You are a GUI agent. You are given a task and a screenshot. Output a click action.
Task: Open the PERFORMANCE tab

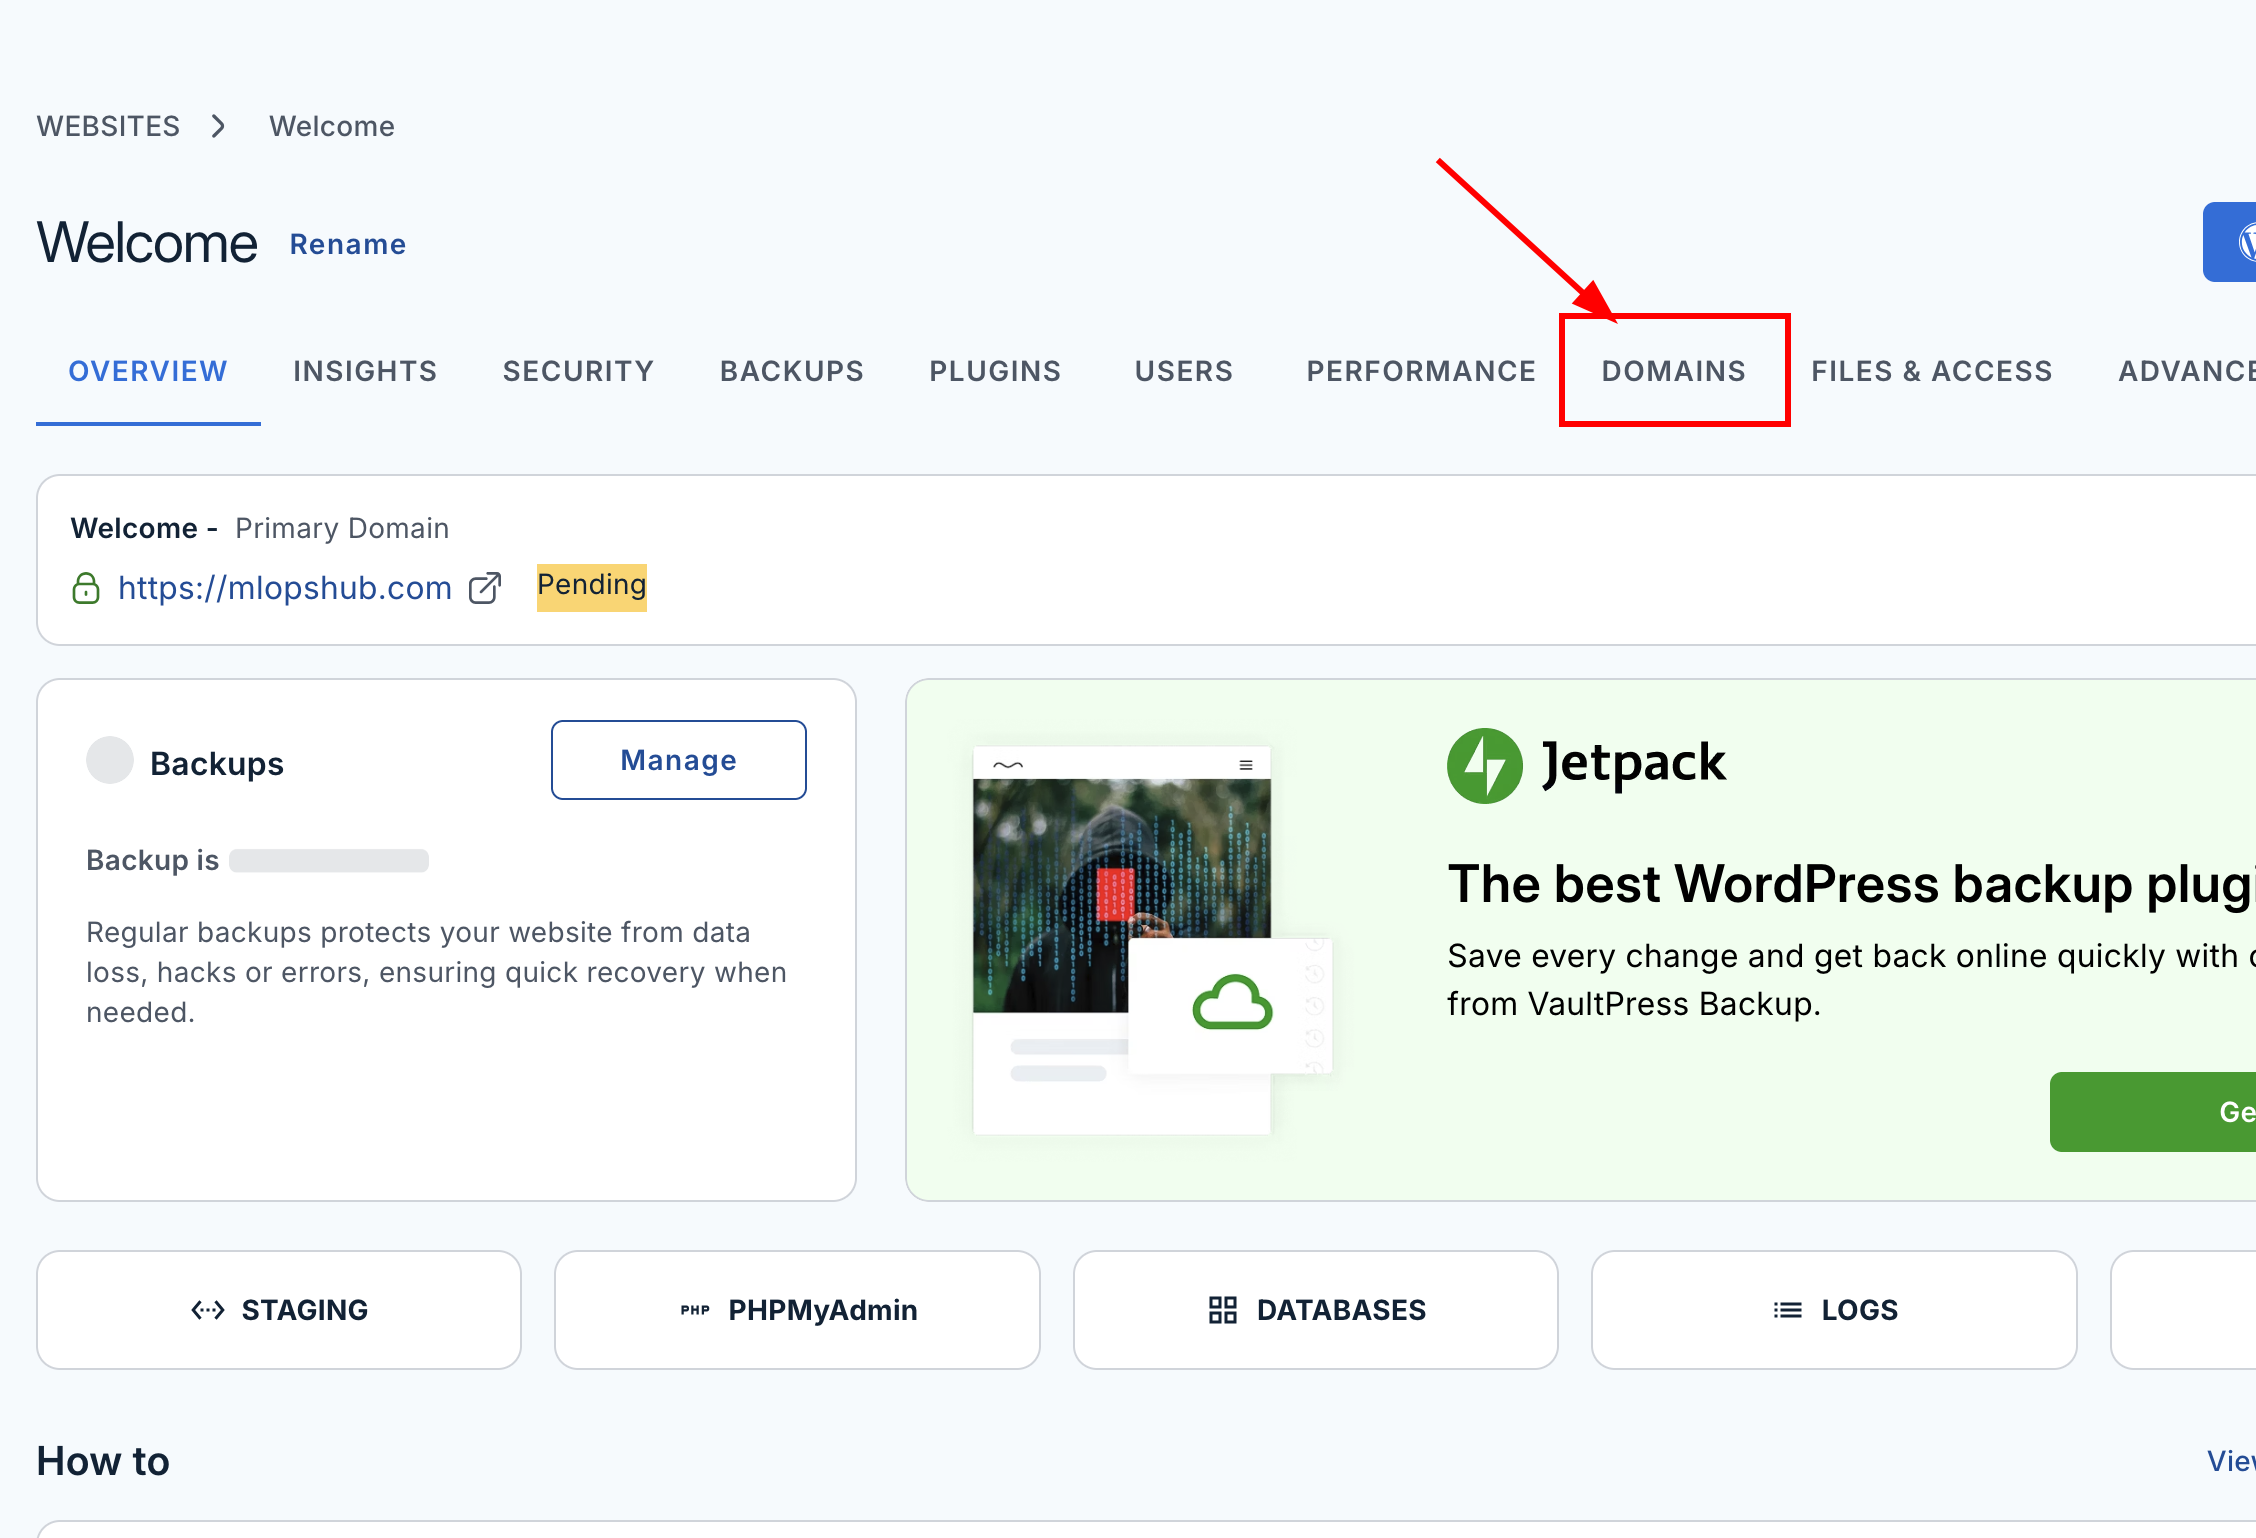point(1421,371)
